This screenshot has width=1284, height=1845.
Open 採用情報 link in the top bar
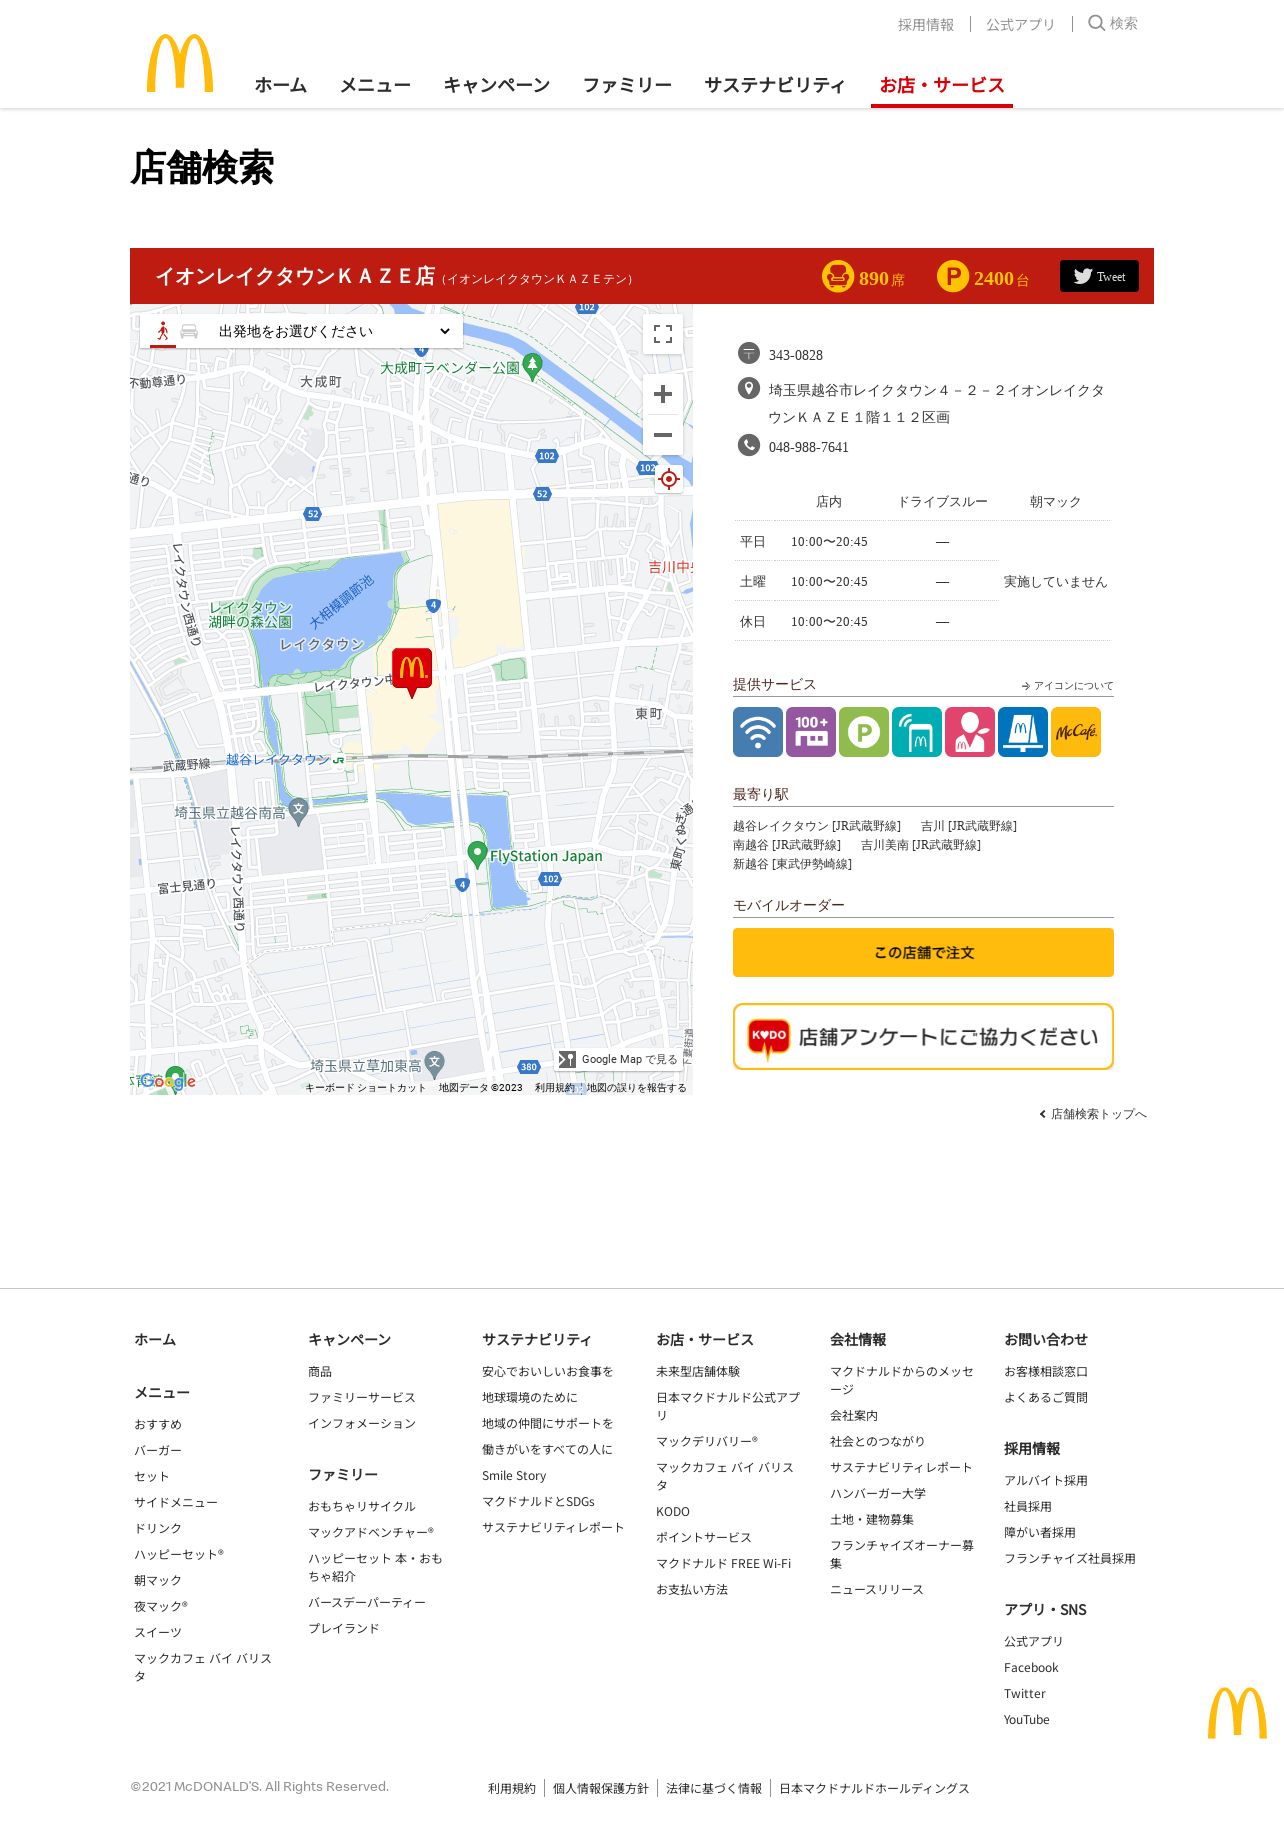pyautogui.click(x=926, y=24)
